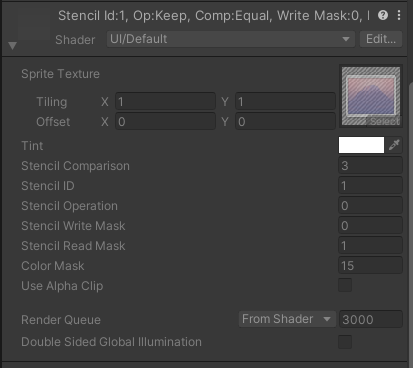Collapse material properties with foldout triangle
413x368 pixels.
point(12,46)
